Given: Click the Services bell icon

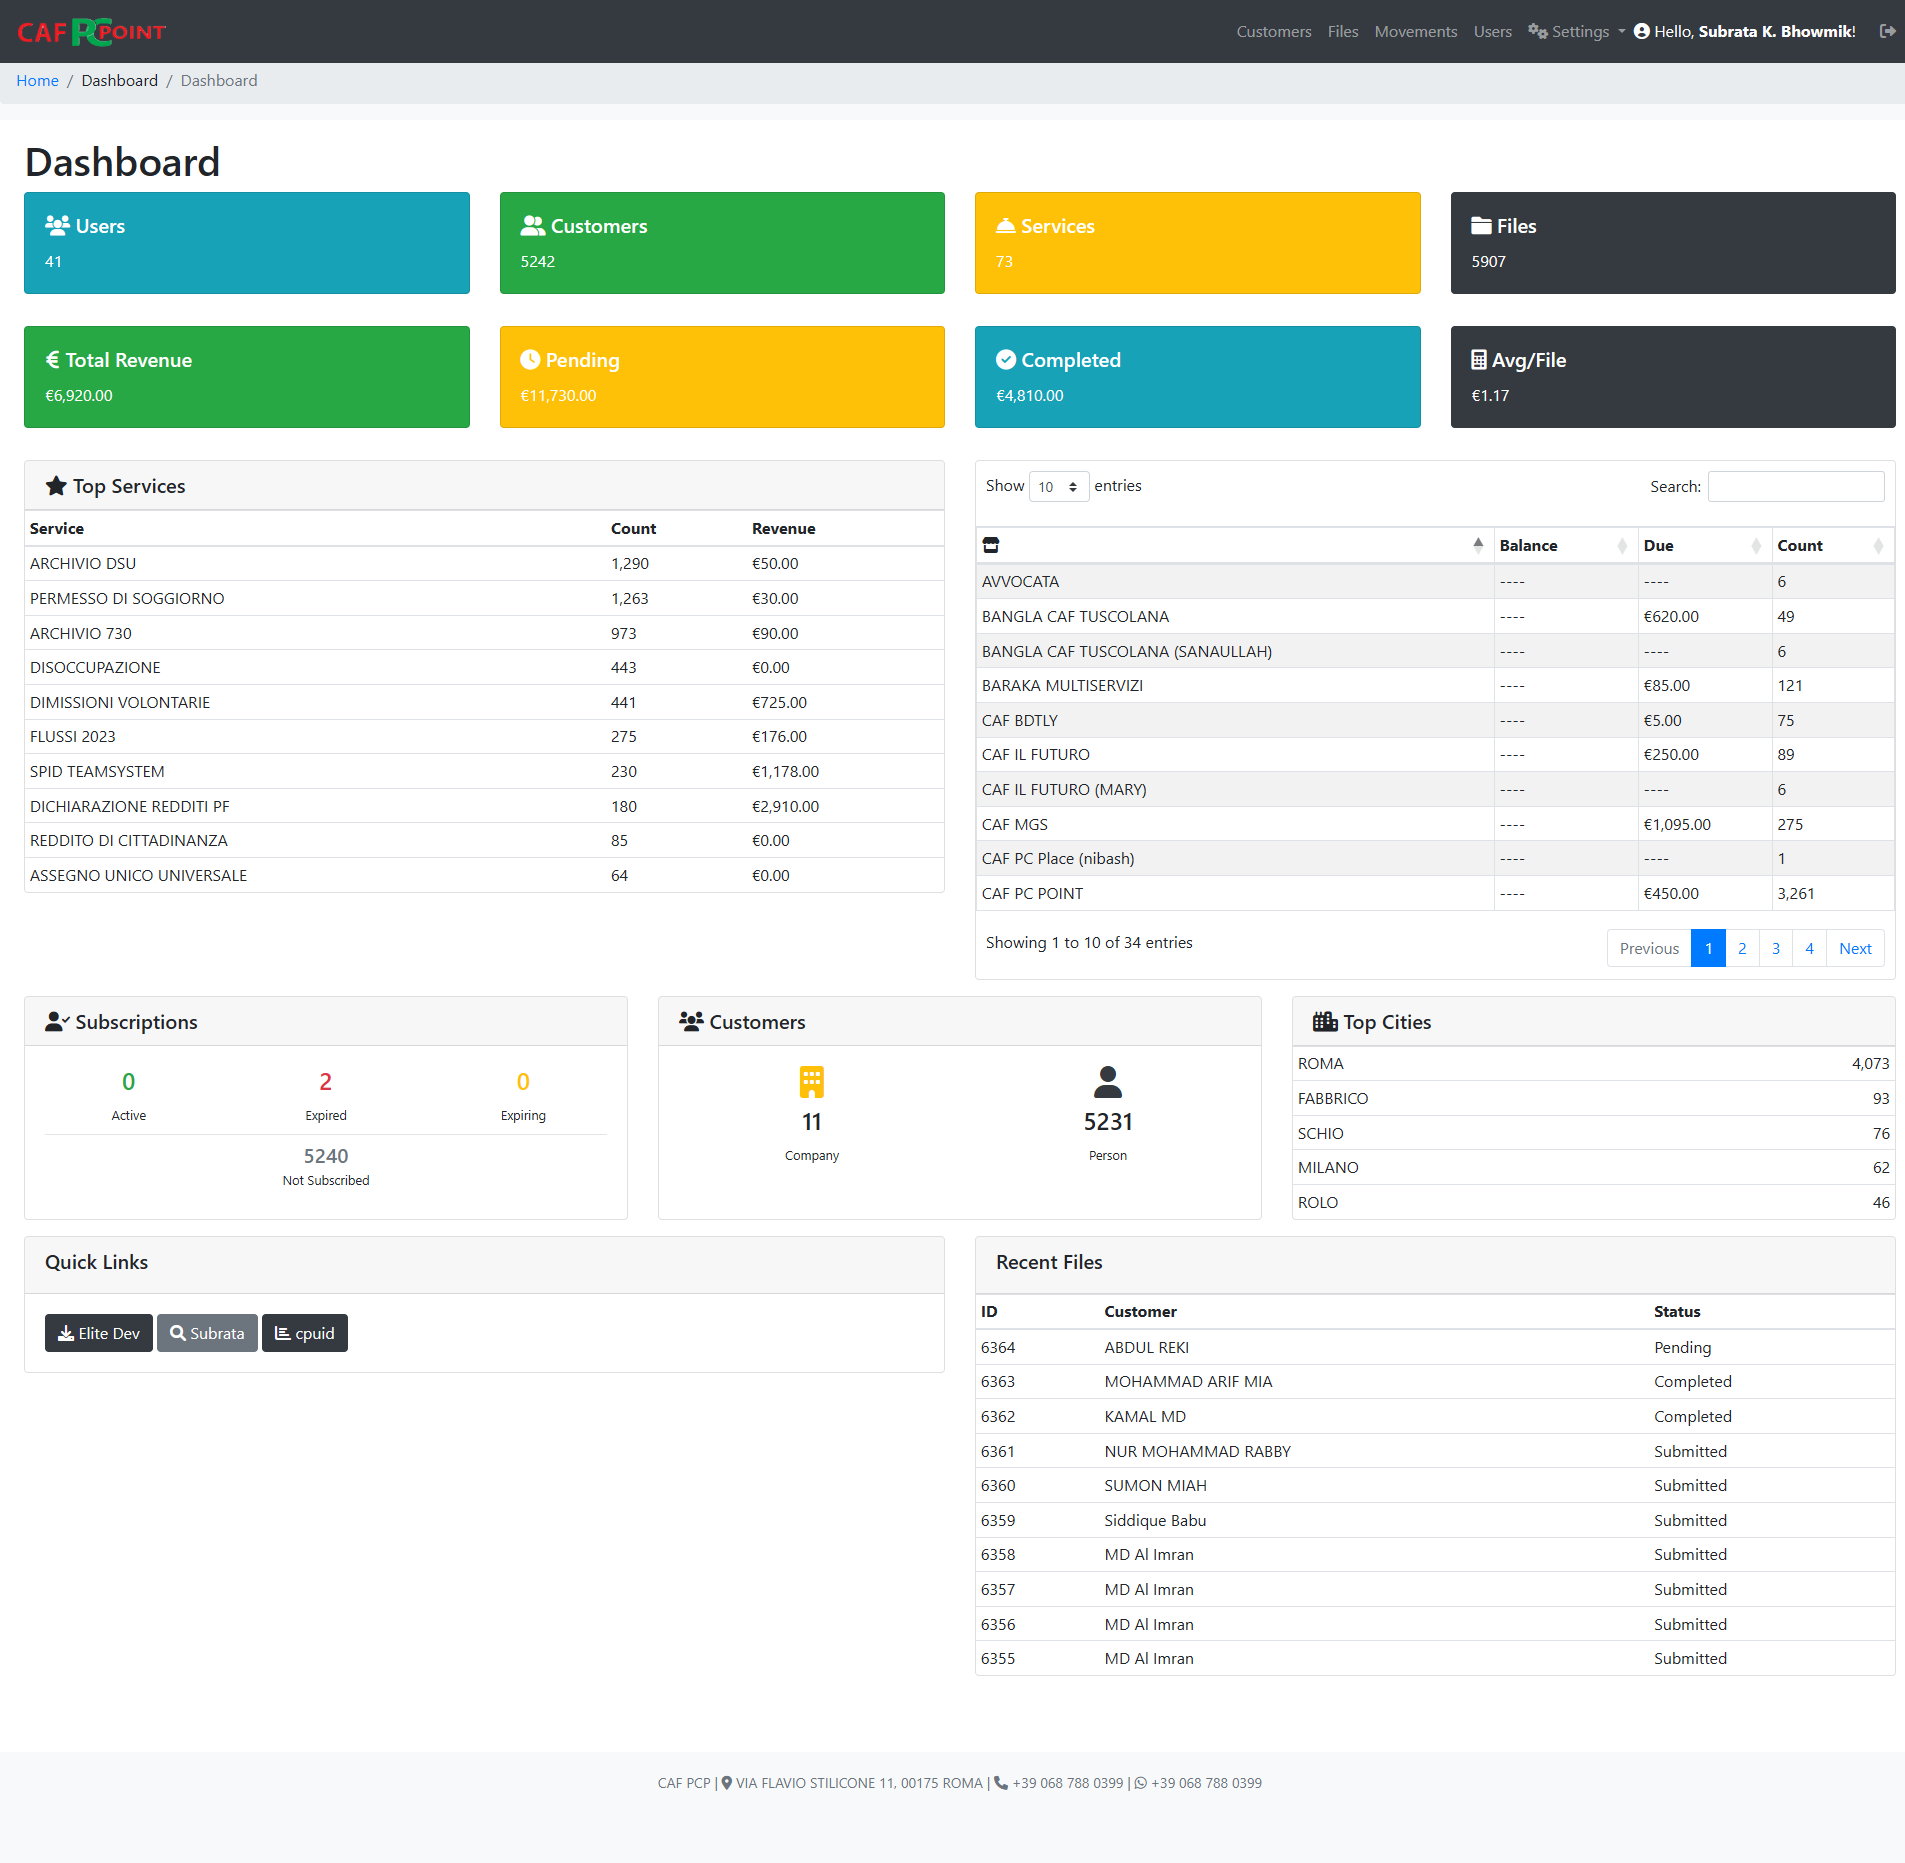Looking at the screenshot, I should (x=1006, y=225).
